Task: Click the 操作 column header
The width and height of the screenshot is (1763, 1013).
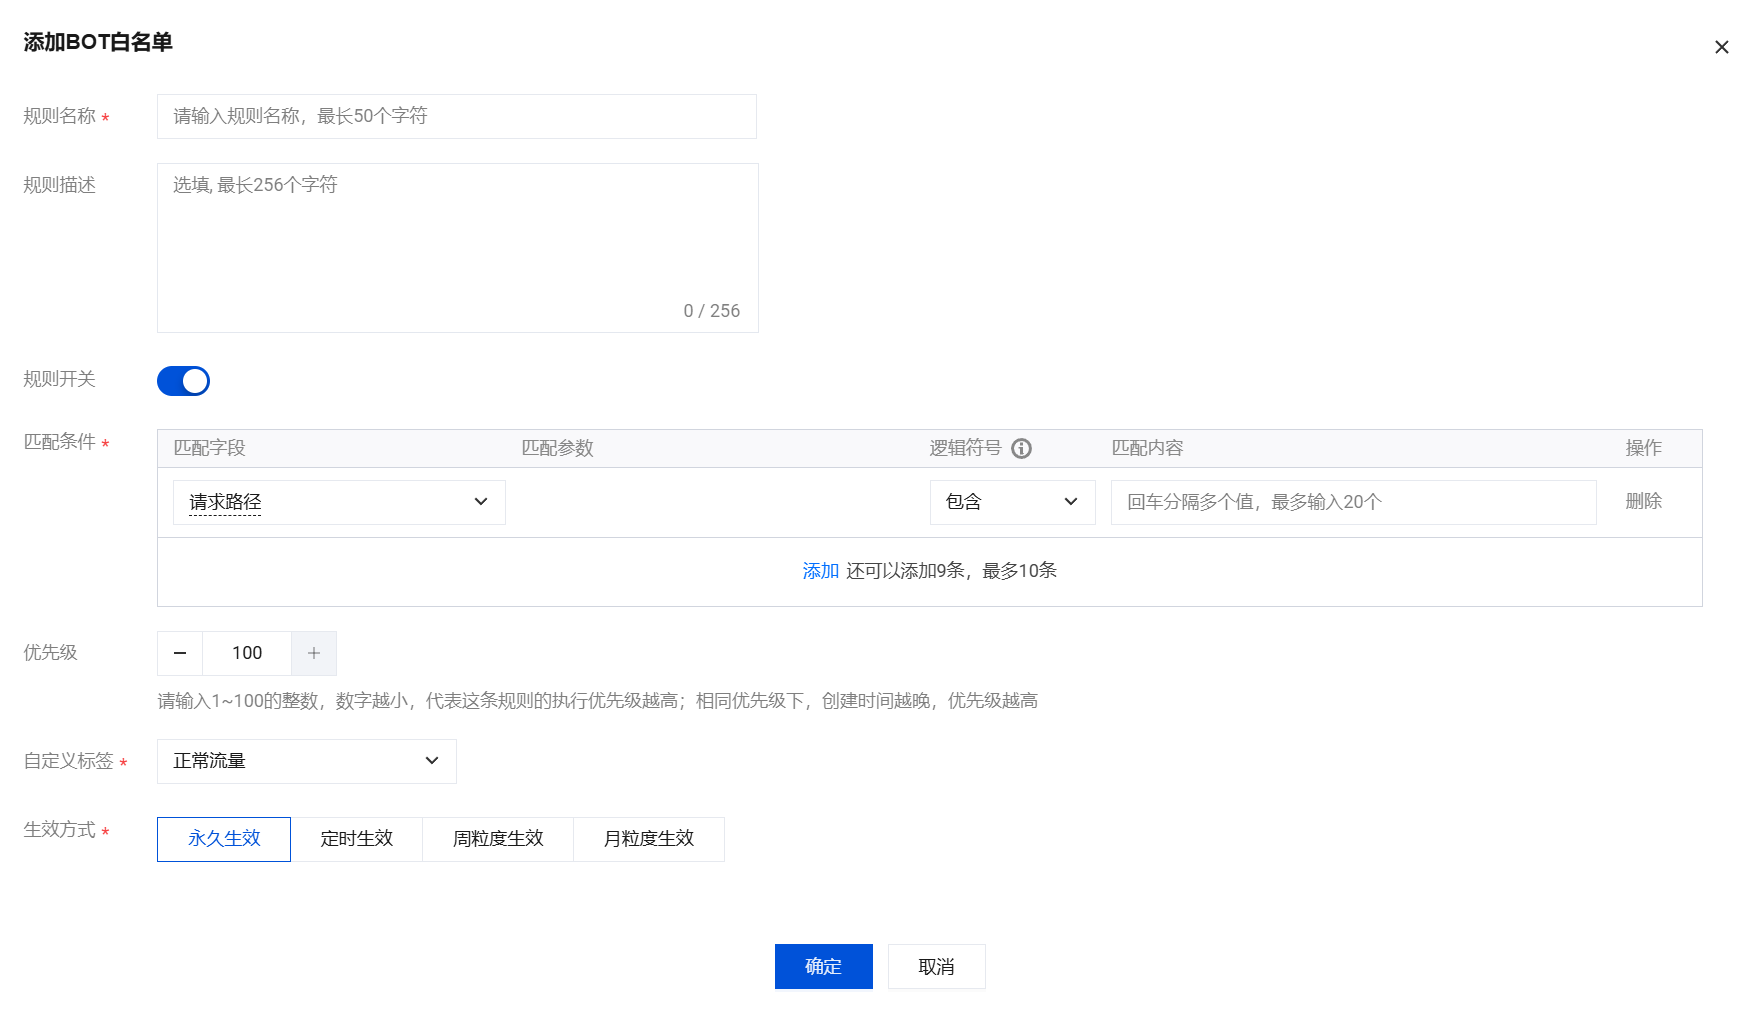Action: tap(1643, 448)
